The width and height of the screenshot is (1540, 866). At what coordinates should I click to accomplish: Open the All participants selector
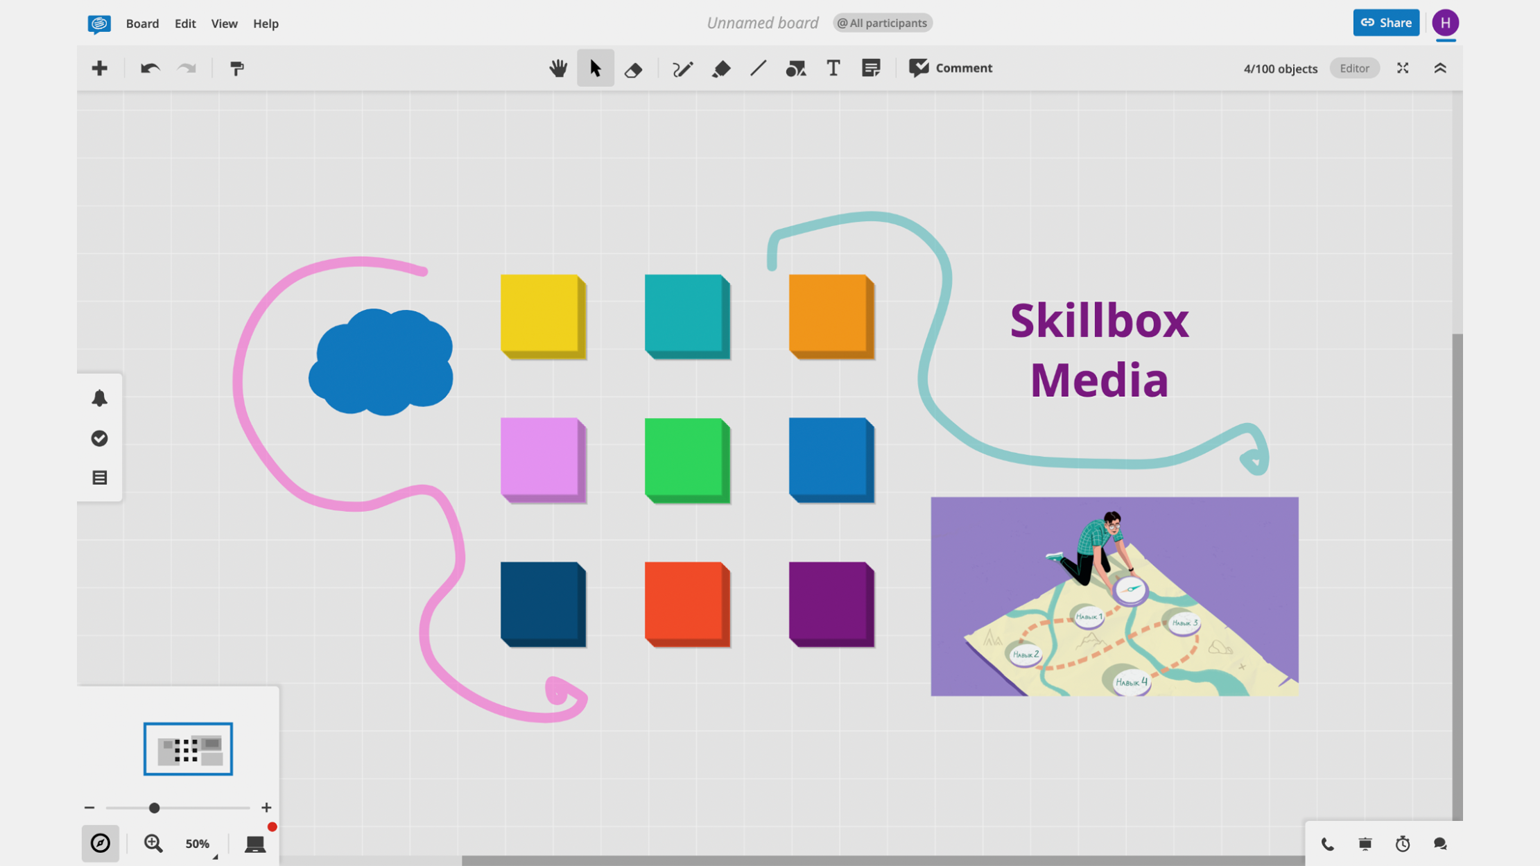pos(882,23)
